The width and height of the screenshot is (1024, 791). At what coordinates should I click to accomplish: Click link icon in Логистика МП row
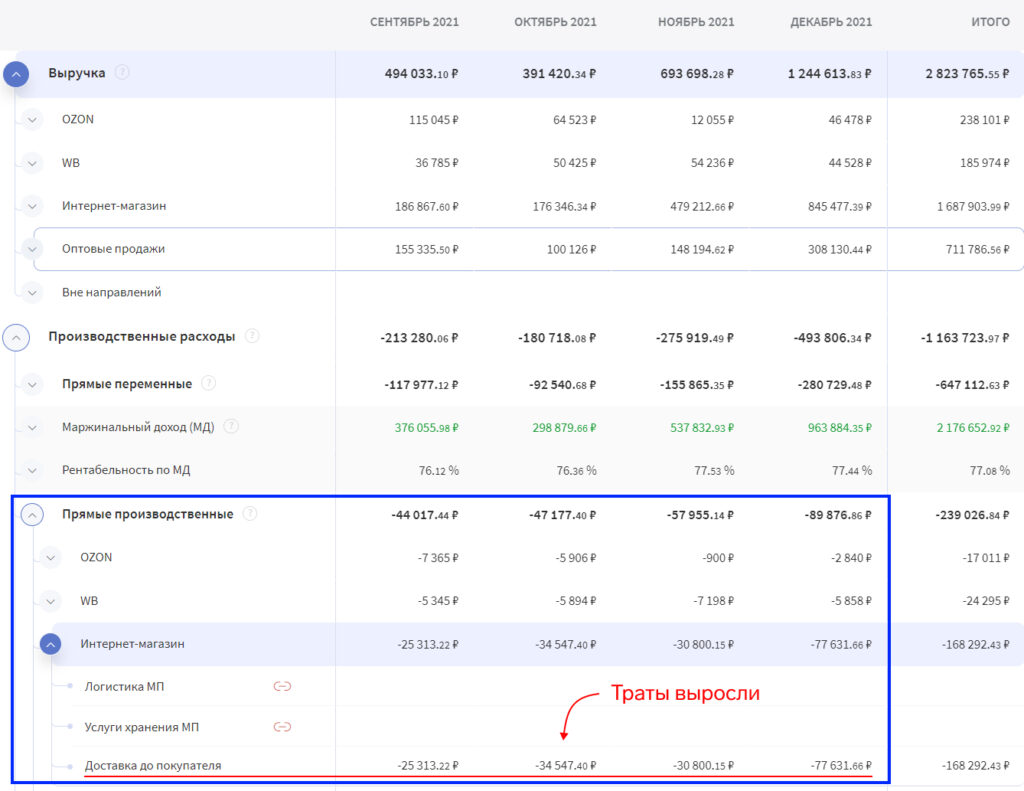click(282, 686)
